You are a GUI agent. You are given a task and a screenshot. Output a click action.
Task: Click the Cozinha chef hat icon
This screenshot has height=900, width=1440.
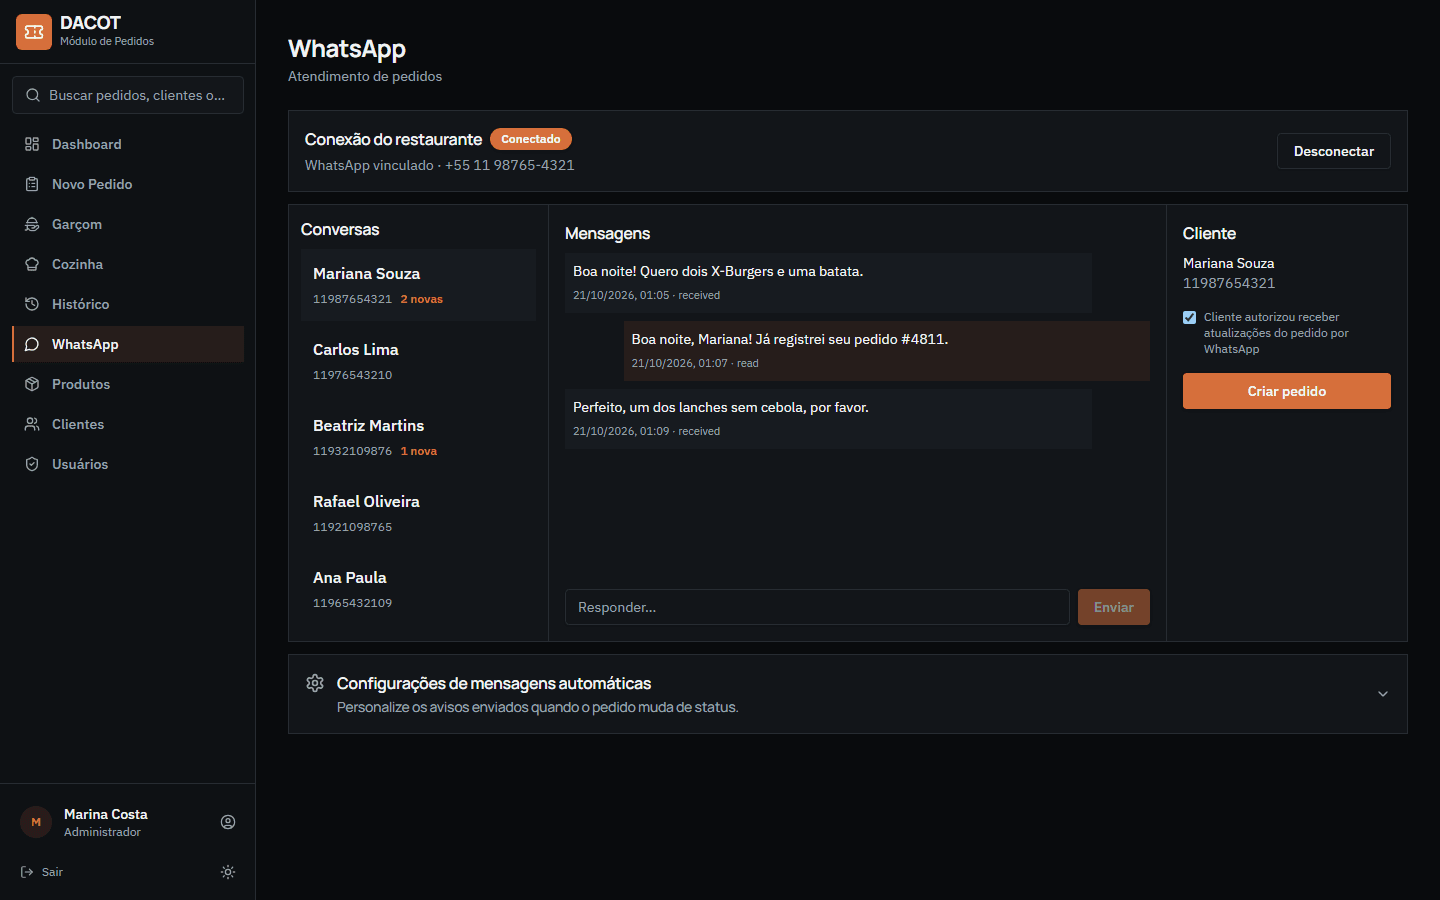pos(32,264)
